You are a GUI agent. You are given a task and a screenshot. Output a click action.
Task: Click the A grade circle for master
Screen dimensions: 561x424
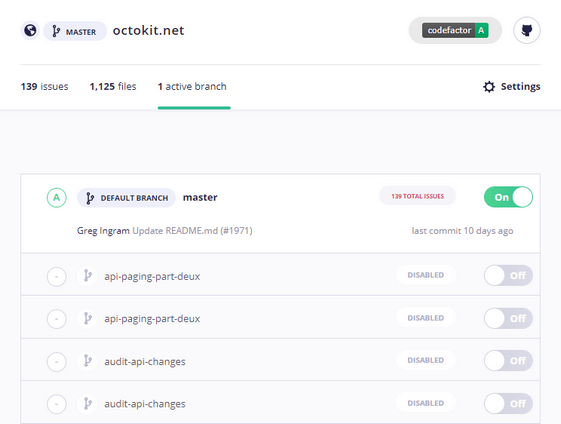[x=57, y=198]
